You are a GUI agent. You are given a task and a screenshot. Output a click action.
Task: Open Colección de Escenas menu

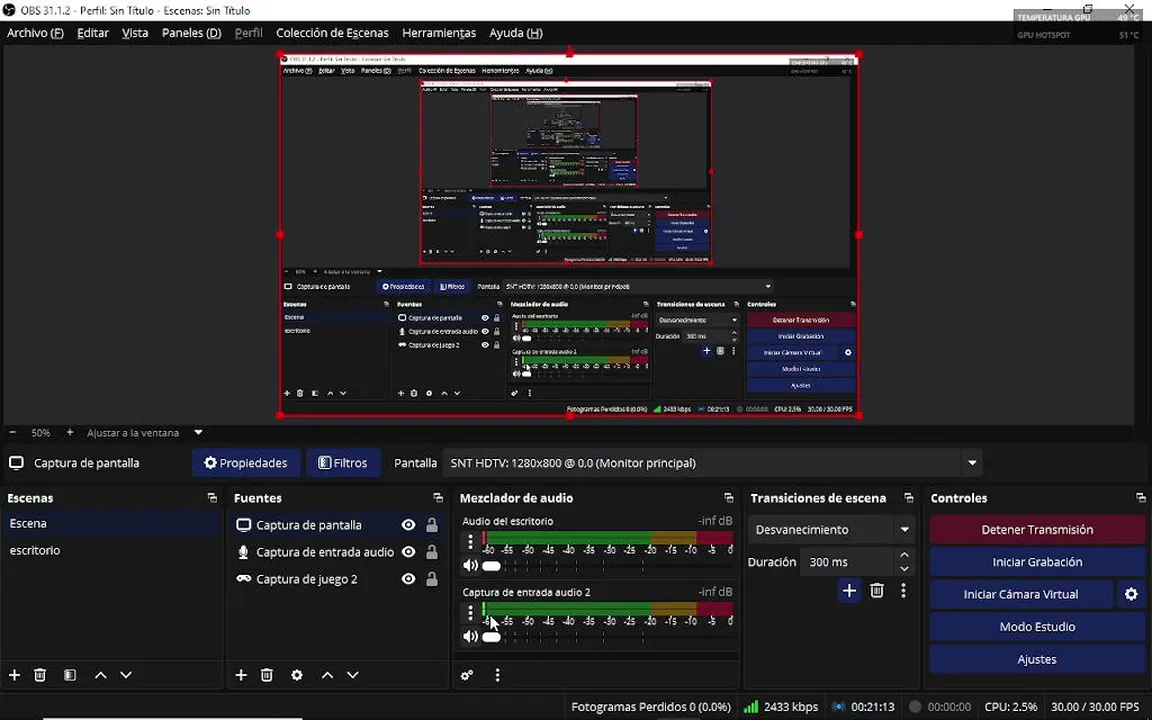point(332,33)
